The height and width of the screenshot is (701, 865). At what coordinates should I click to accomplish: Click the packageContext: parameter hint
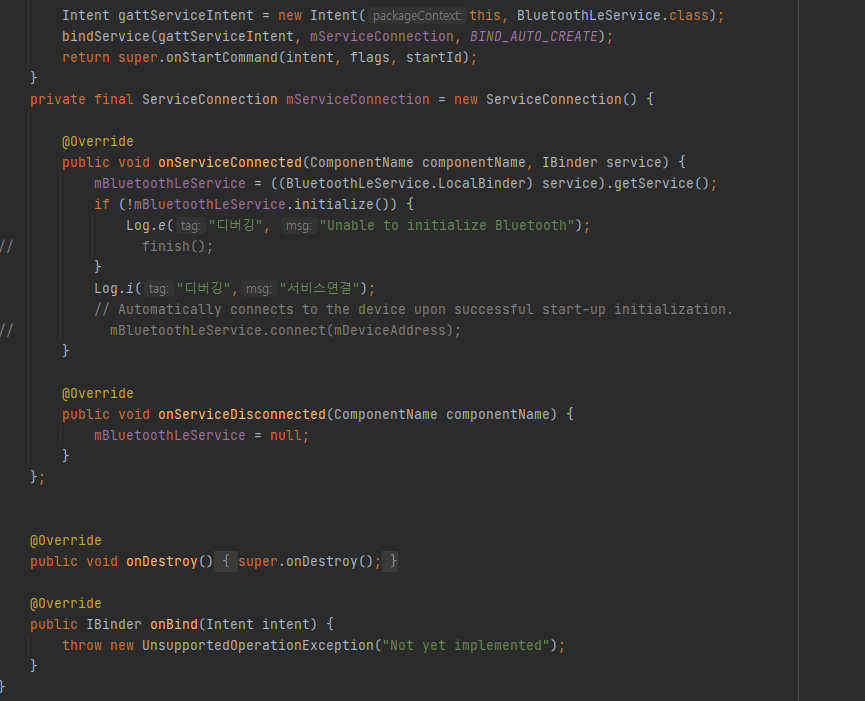tap(417, 15)
